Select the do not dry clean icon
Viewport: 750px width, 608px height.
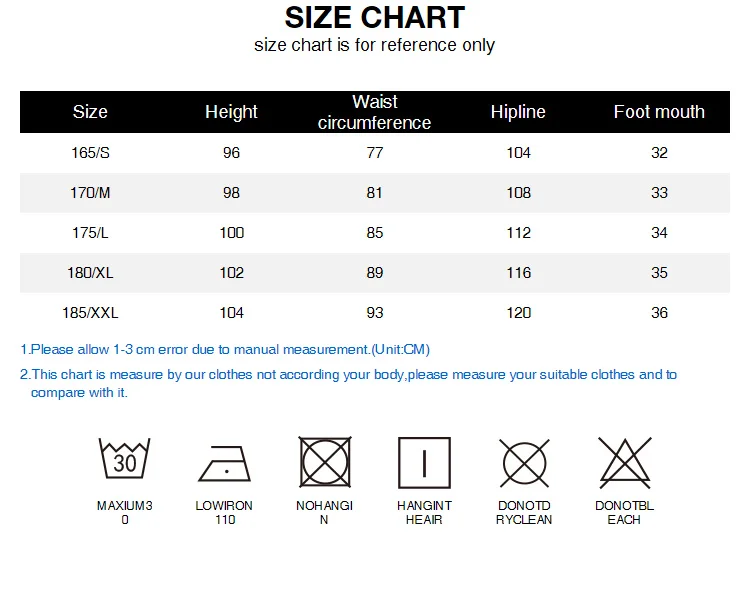pos(524,463)
